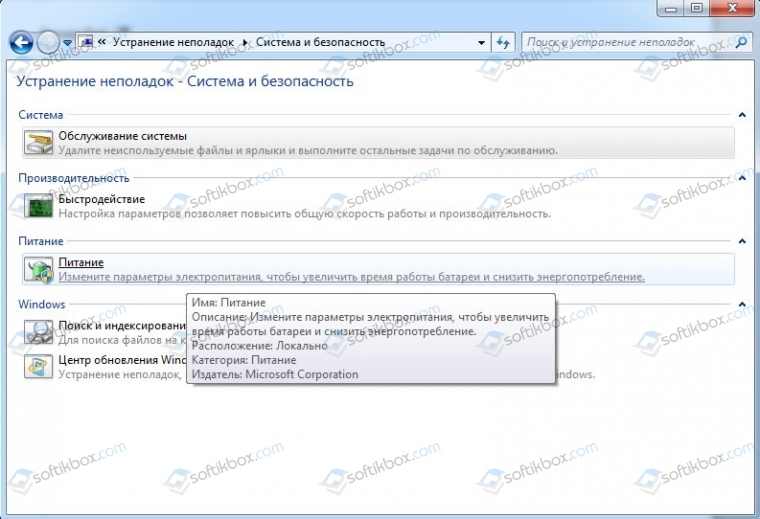The height and width of the screenshot is (519, 760).
Task: Click the «Система» section header label
Action: (41, 115)
